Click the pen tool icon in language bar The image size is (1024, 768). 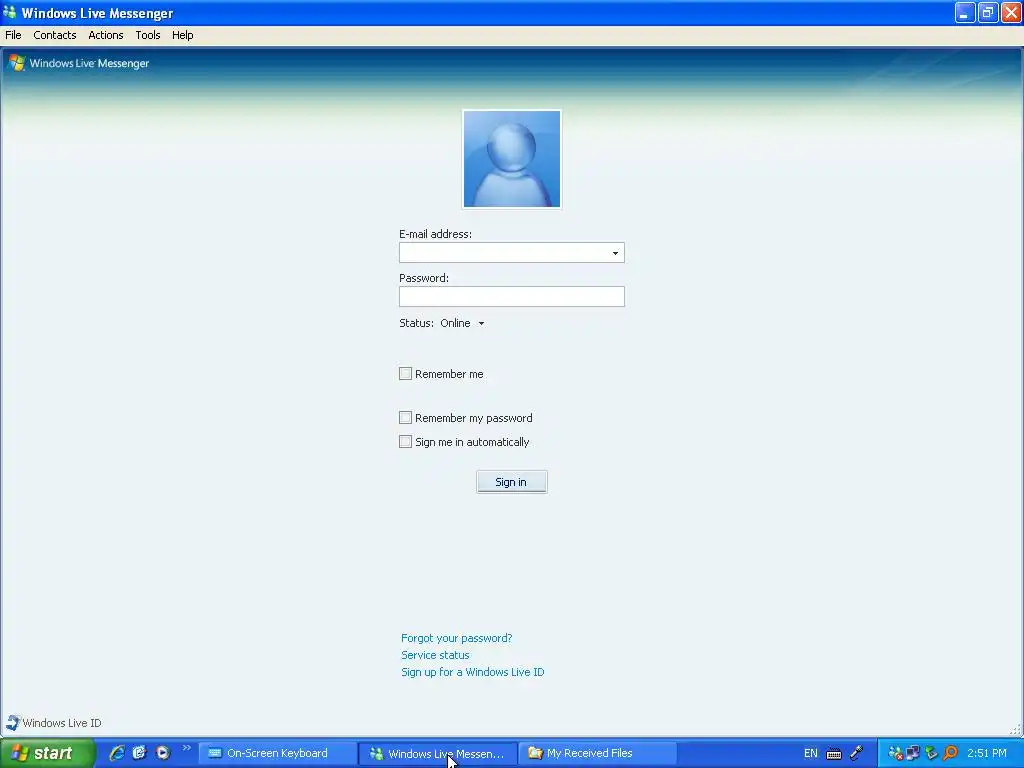coord(856,753)
